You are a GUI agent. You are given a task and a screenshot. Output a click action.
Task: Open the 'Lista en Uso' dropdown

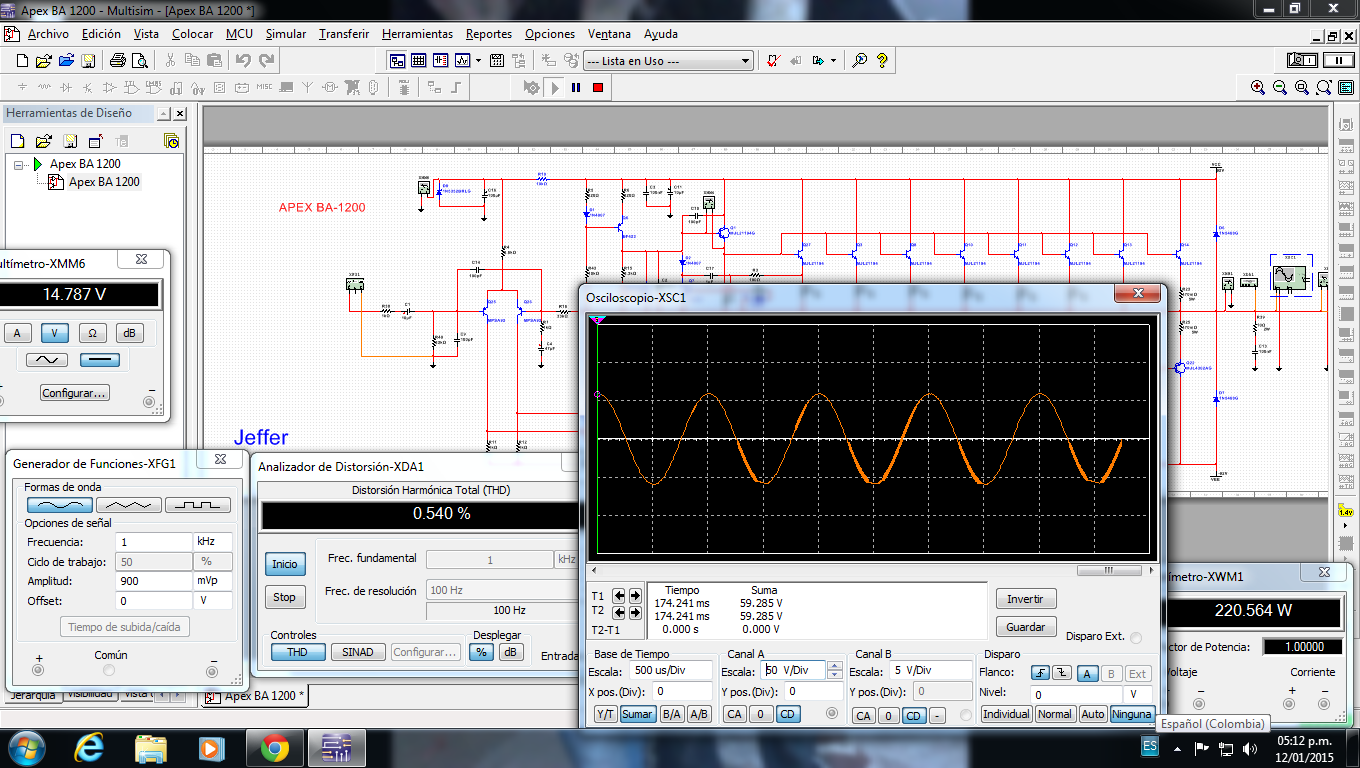click(744, 61)
